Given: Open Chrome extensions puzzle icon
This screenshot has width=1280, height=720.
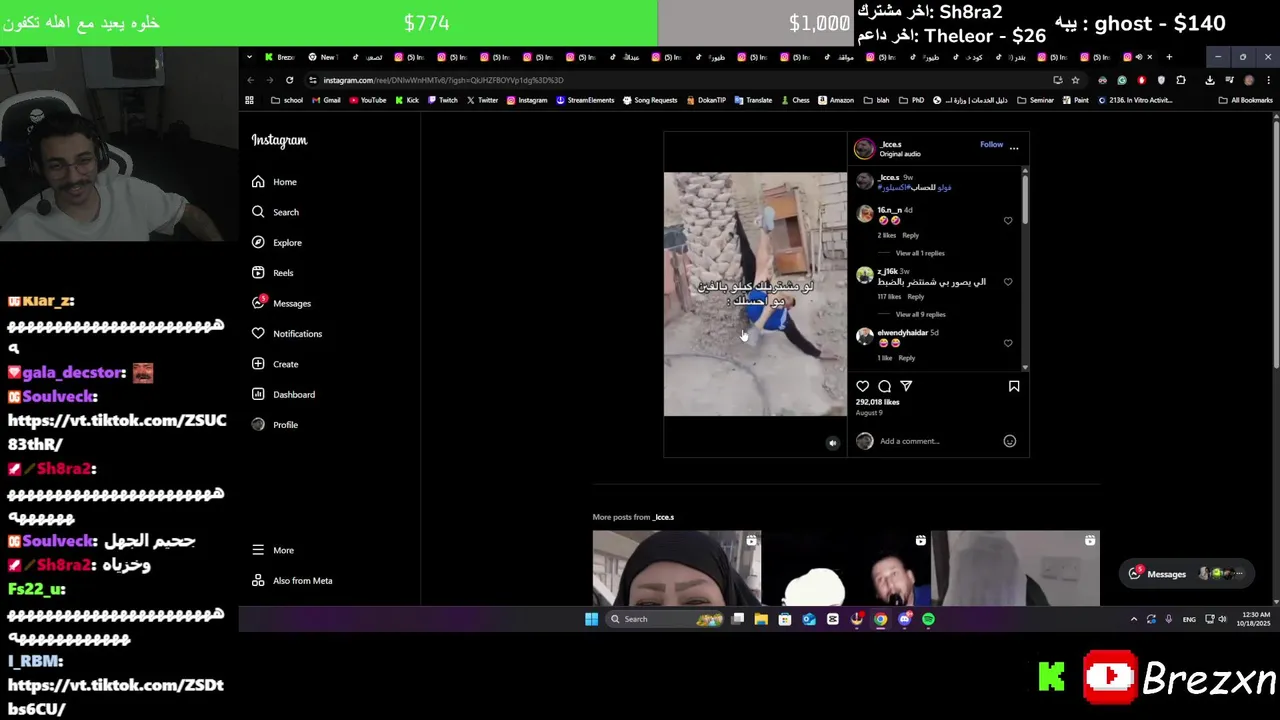Looking at the screenshot, I should [x=1181, y=80].
